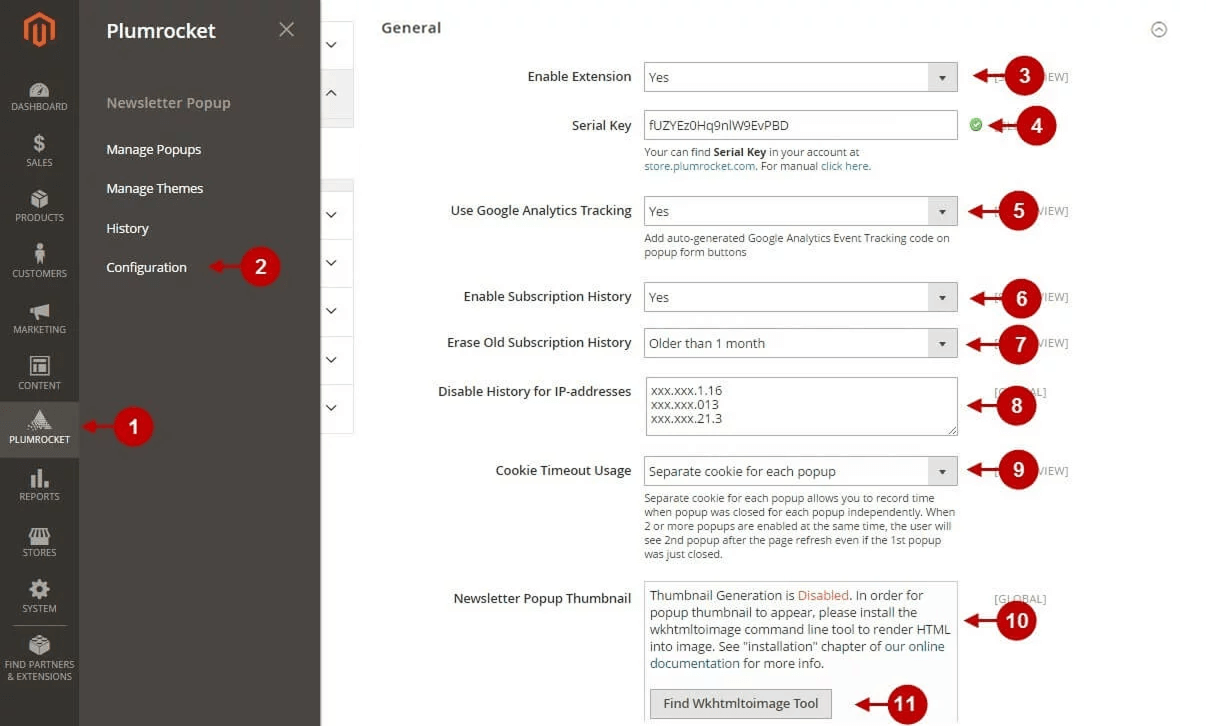The image size is (1206, 726).
Task: Open the Products section
Action: (39, 202)
